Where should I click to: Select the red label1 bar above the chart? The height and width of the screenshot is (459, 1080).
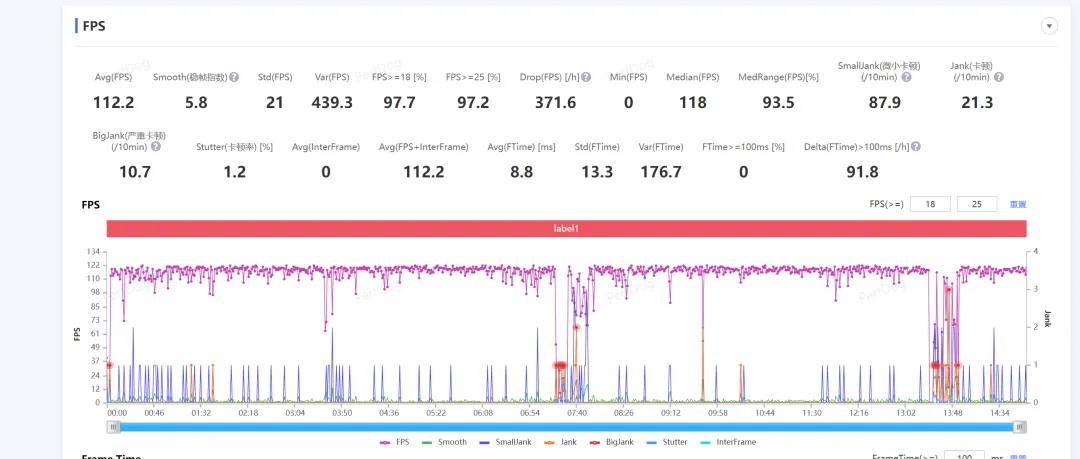(566, 228)
